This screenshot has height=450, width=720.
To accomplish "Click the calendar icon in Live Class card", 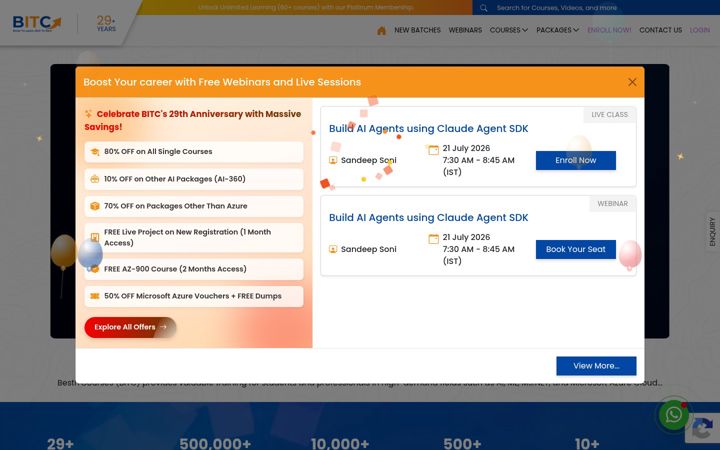I will pyautogui.click(x=433, y=150).
